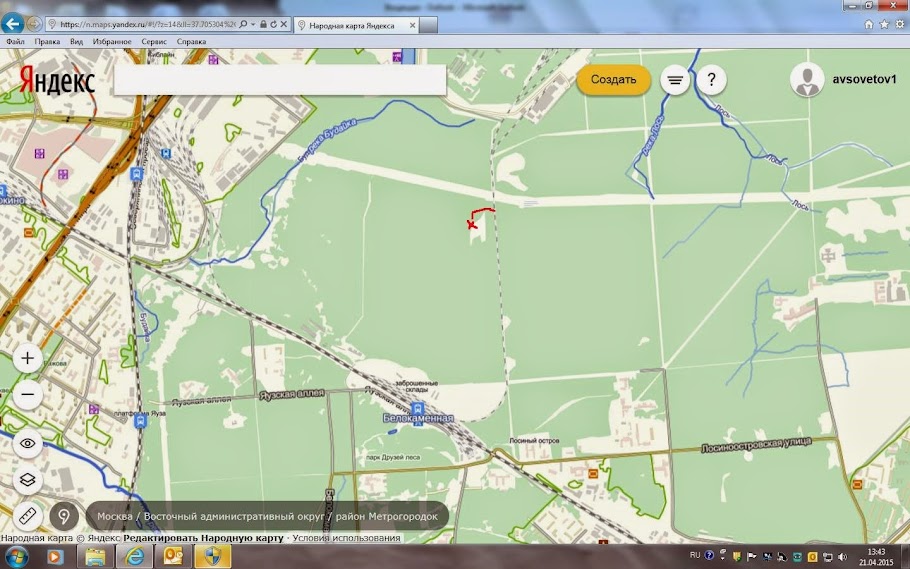Click the Лосиноостровская улица street label
This screenshot has width=910, height=569.
[756, 445]
